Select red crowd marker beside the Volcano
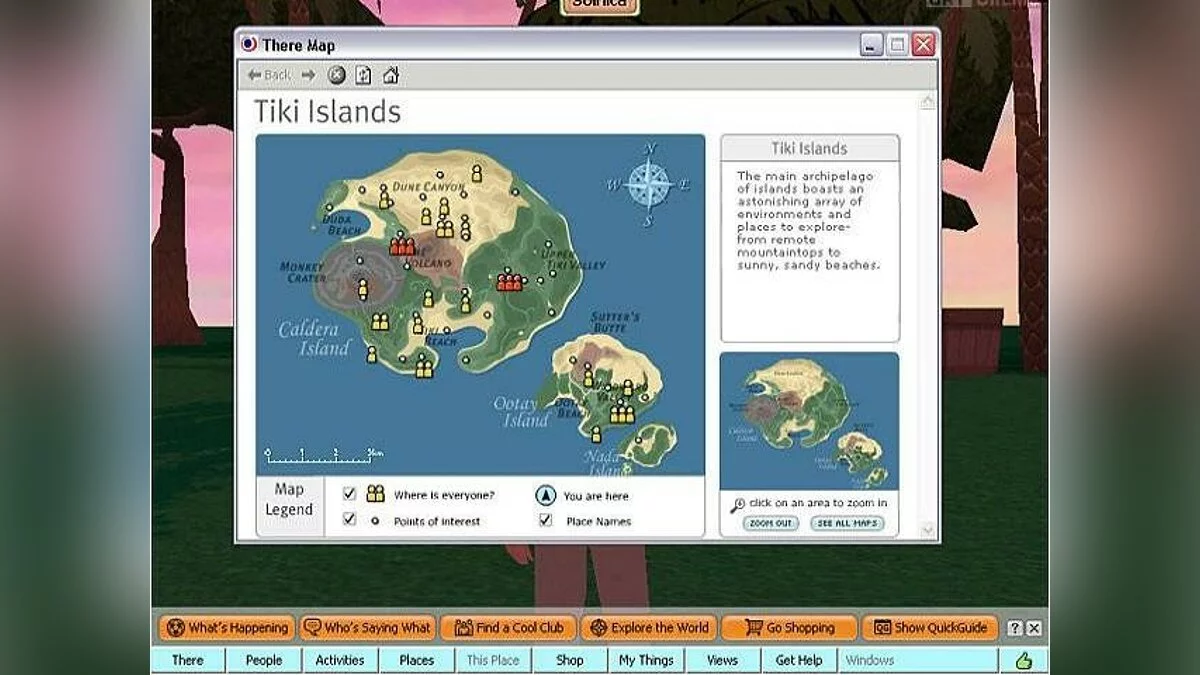 click(402, 245)
